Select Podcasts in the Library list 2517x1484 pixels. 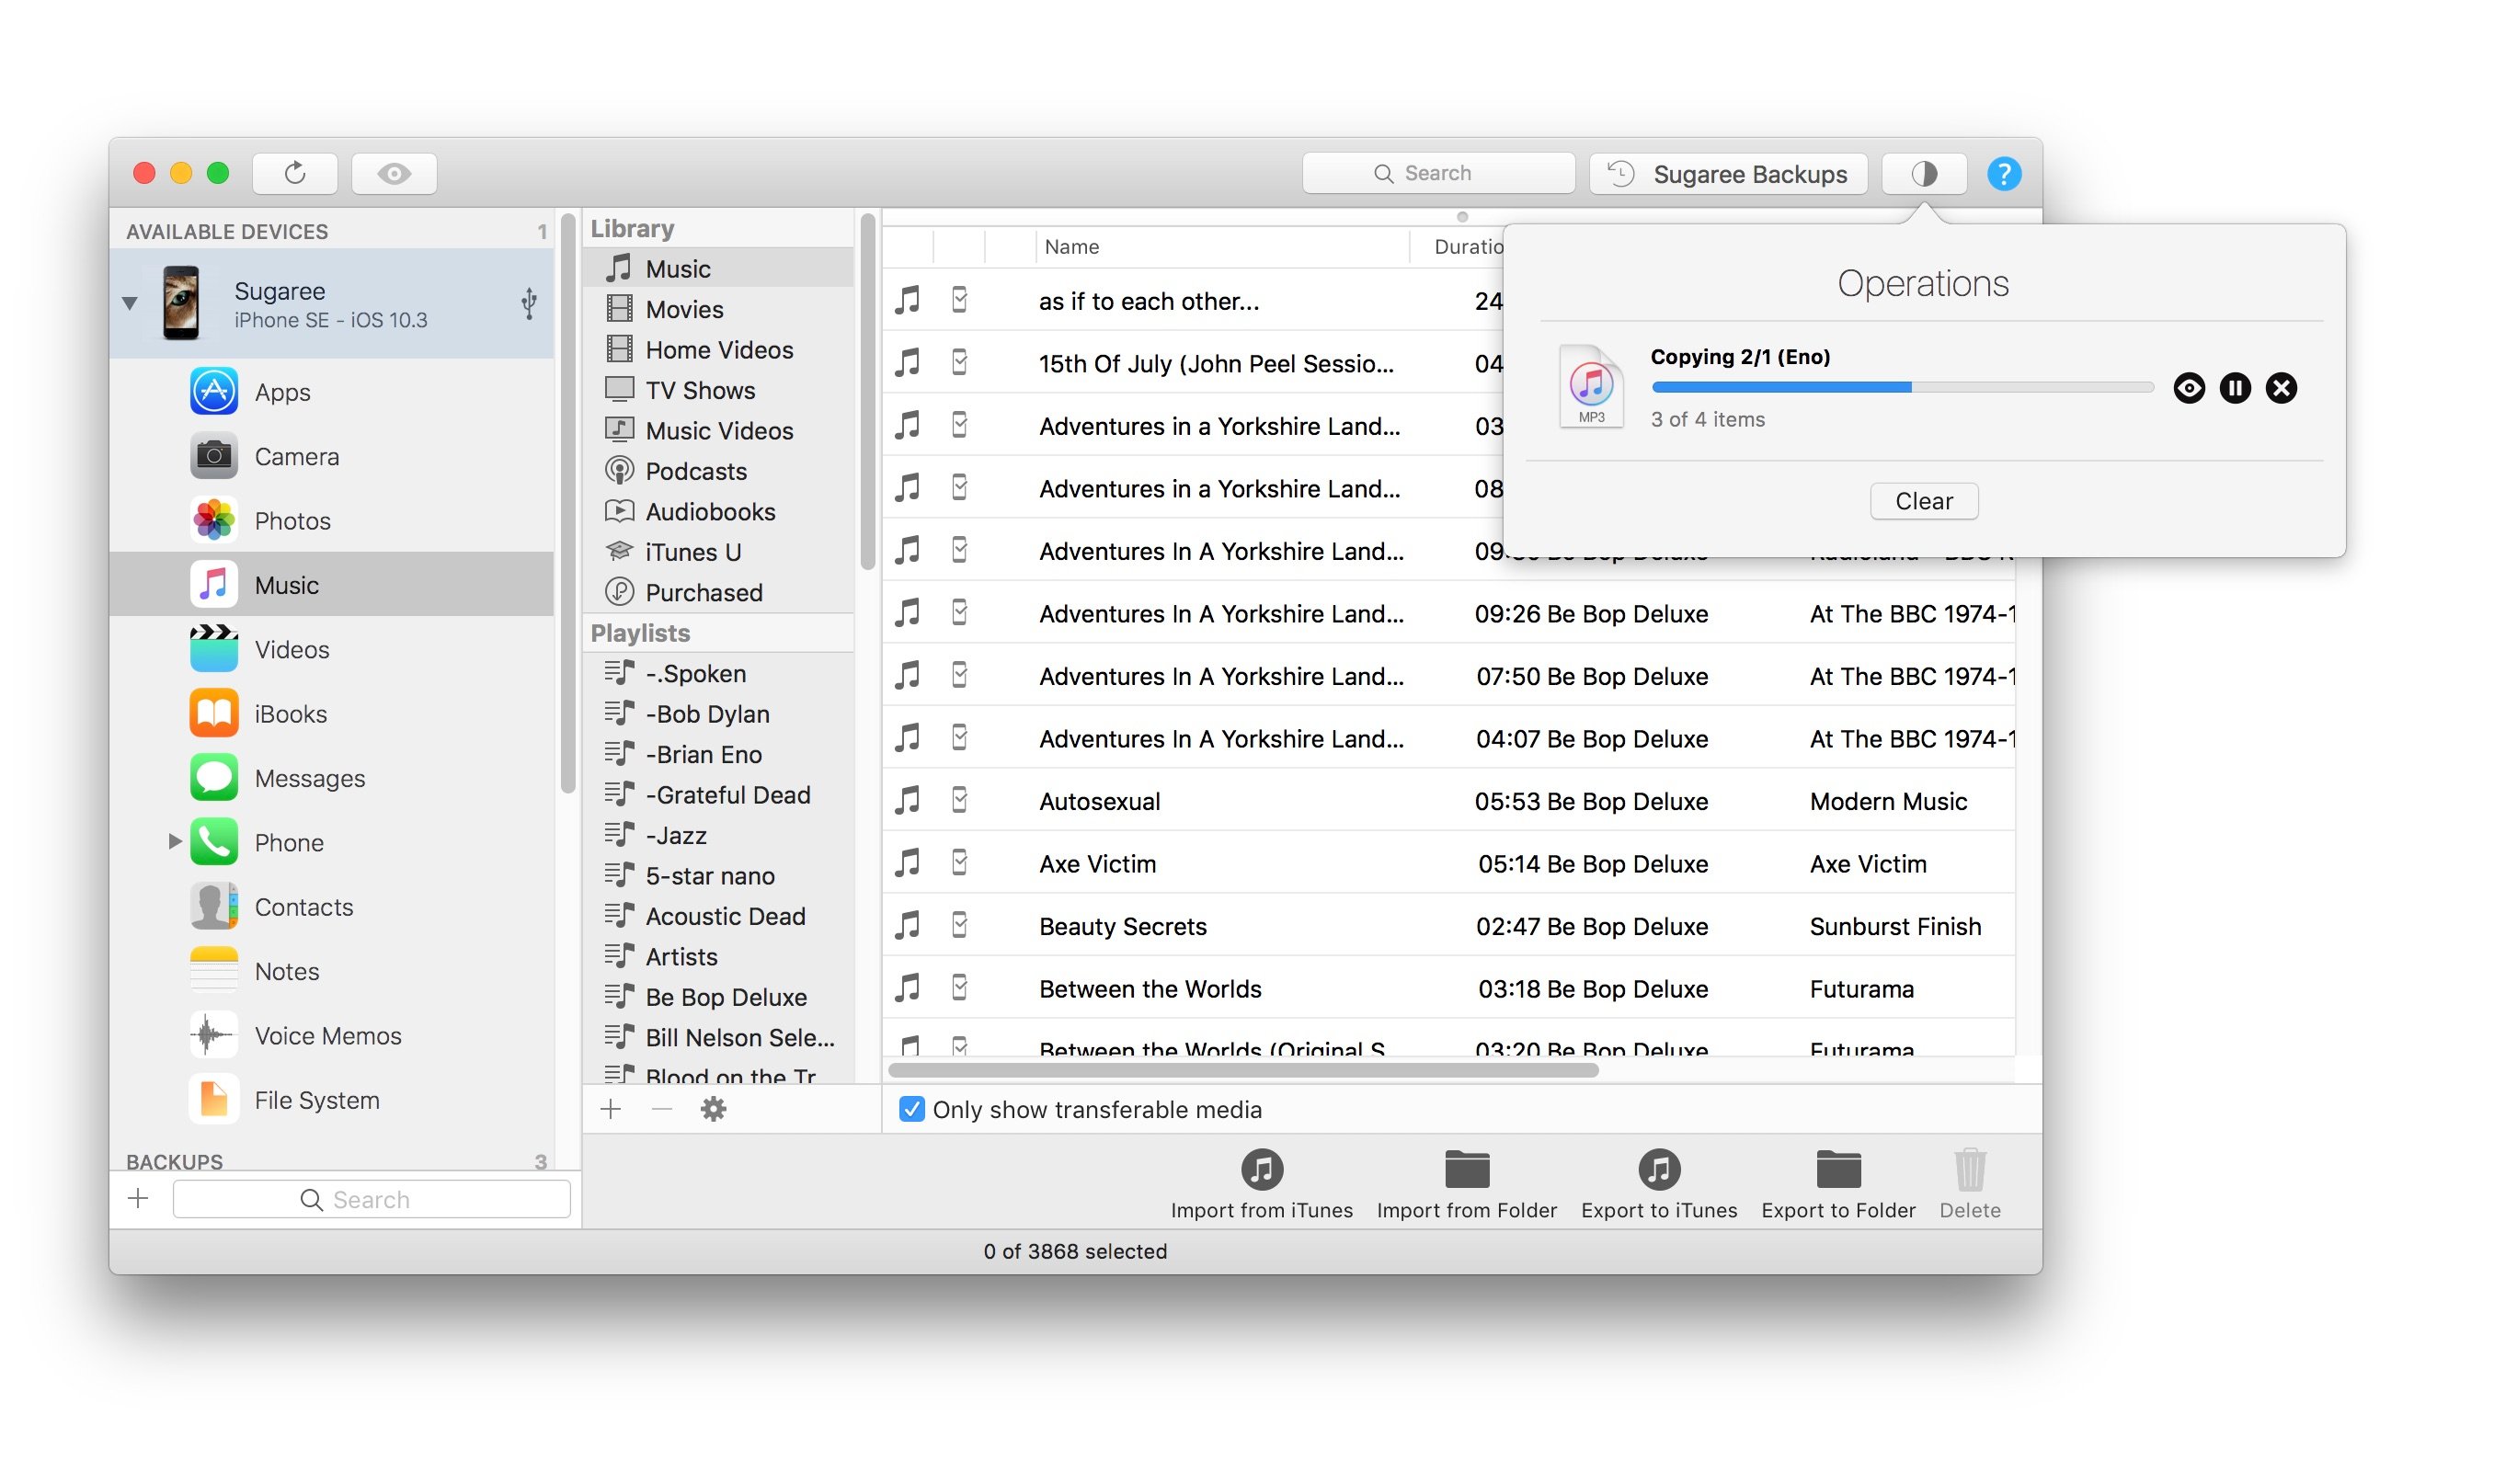(718, 471)
